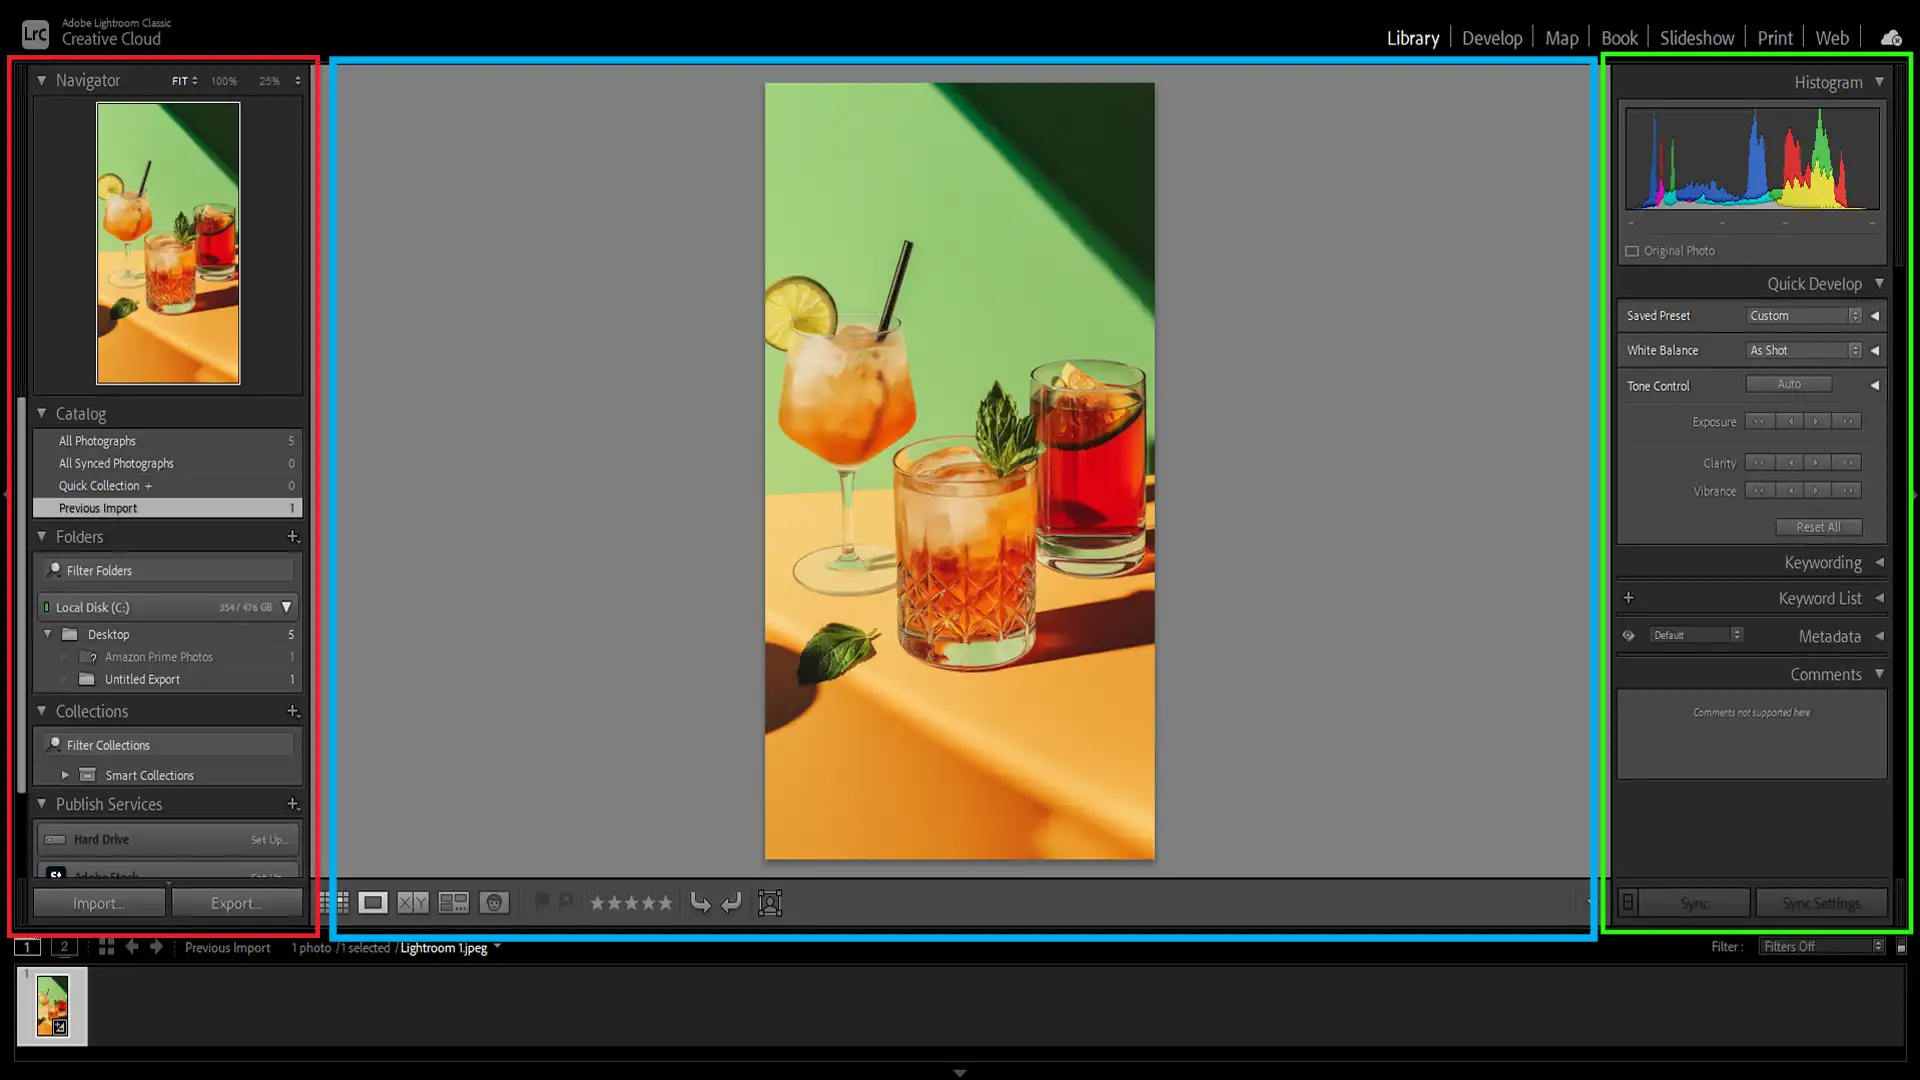Click Exposure single-step increase arrow
This screenshot has width=1920, height=1080.
[x=1817, y=422]
